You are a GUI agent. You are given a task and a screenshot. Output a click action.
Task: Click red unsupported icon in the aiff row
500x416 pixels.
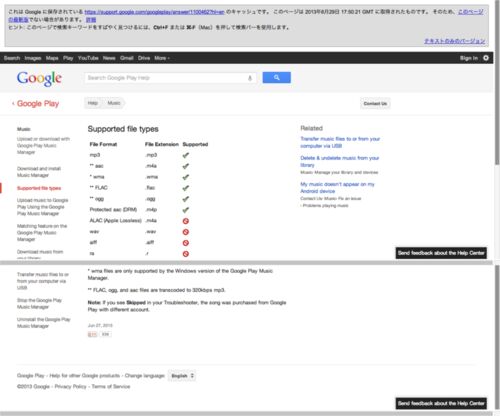point(186,243)
